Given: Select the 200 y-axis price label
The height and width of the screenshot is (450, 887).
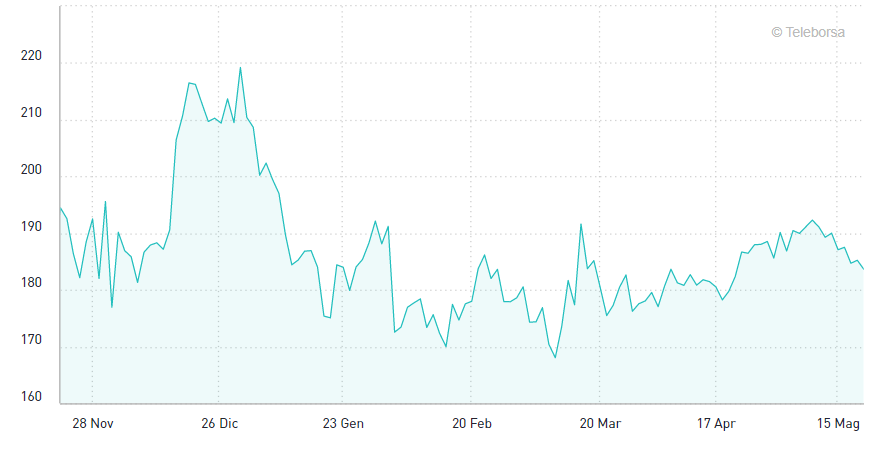Looking at the screenshot, I should click(31, 171).
